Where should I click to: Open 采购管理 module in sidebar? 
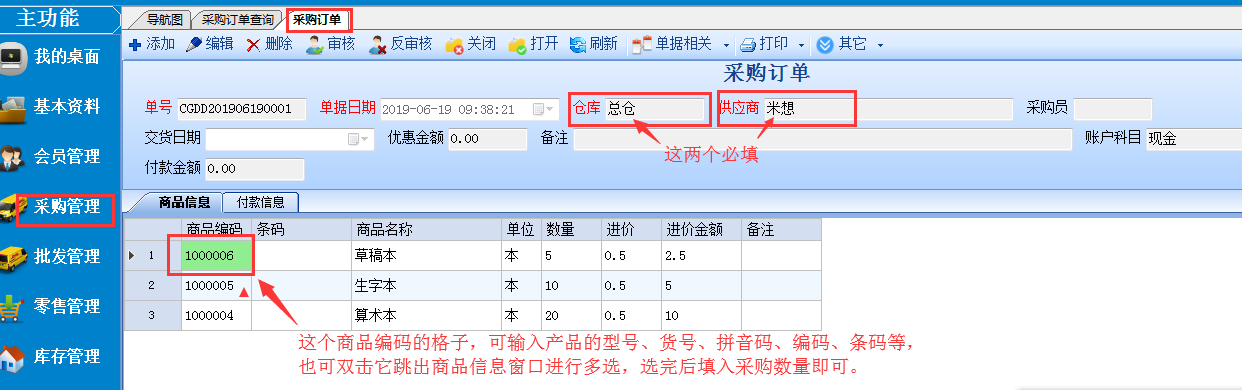pos(60,207)
